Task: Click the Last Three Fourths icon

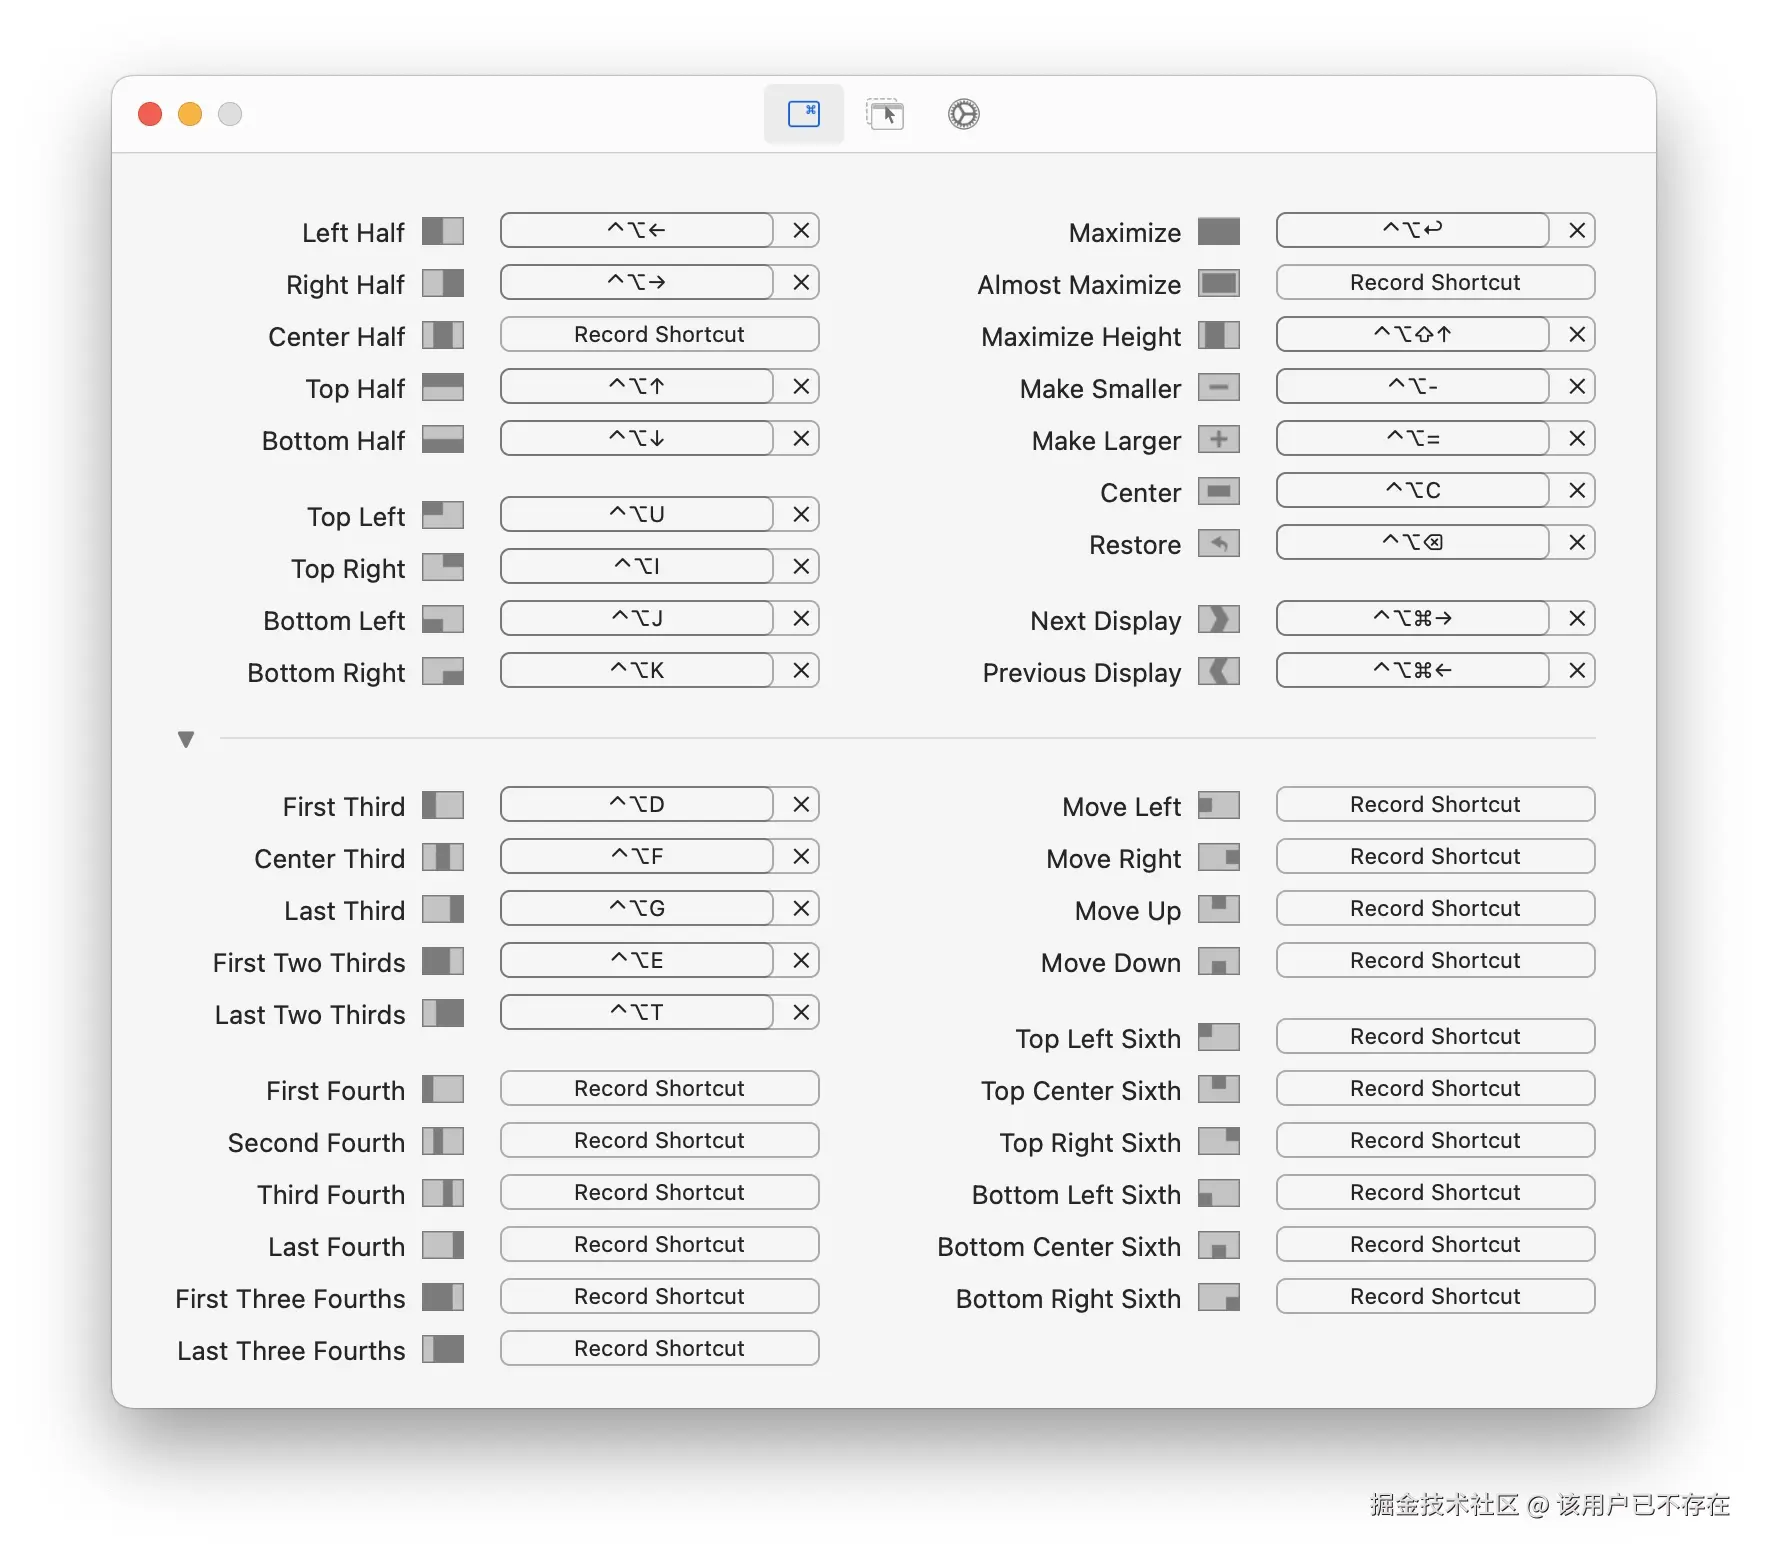Action: pyautogui.click(x=443, y=1349)
